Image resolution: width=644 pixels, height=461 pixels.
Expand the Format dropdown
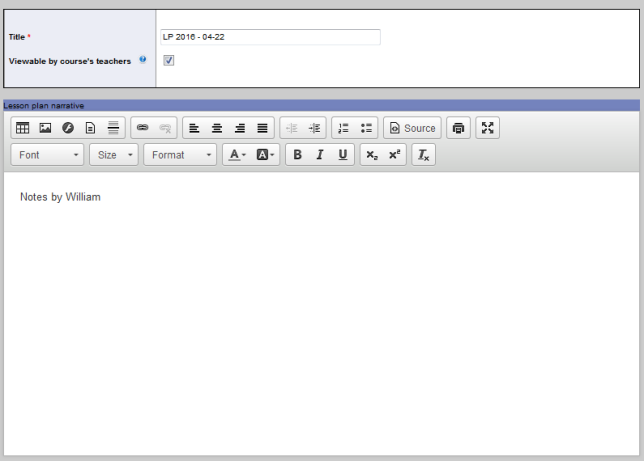(180, 155)
